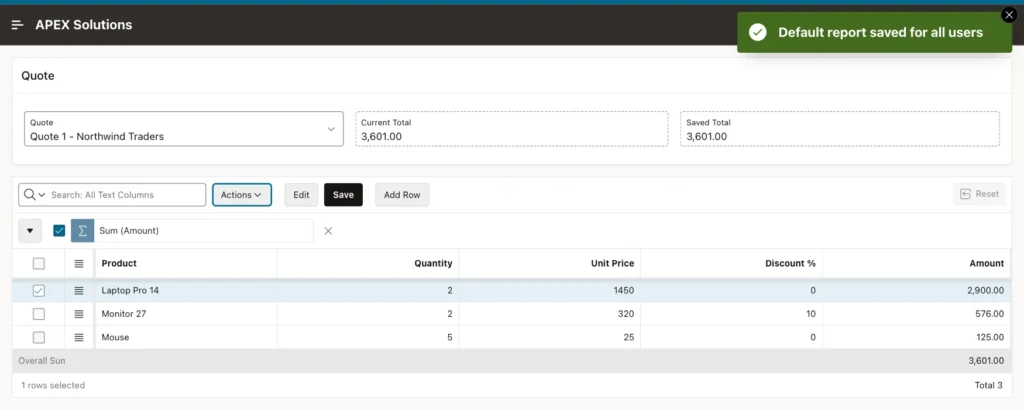Click the Laptop Pro 14 product cell
The height and width of the screenshot is (410, 1024).
click(185, 291)
